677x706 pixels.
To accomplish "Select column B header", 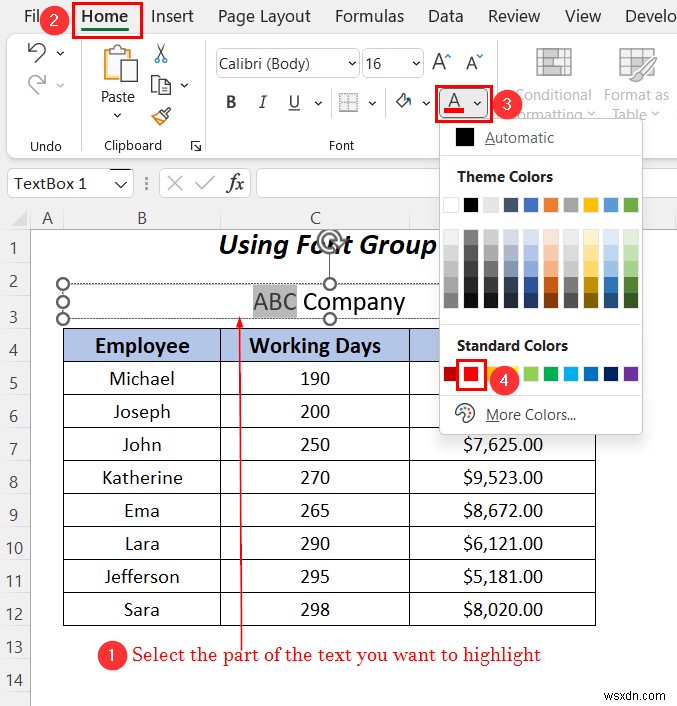I will click(142, 218).
